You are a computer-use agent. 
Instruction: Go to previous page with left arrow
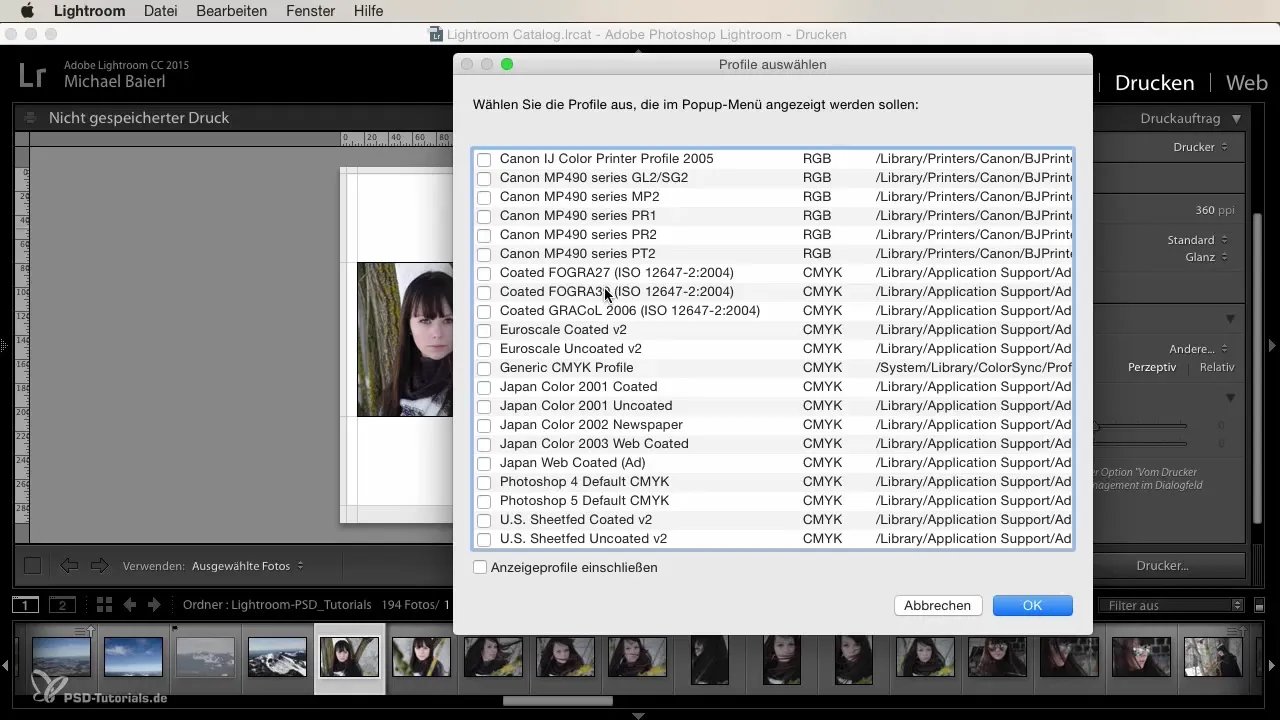pos(69,566)
